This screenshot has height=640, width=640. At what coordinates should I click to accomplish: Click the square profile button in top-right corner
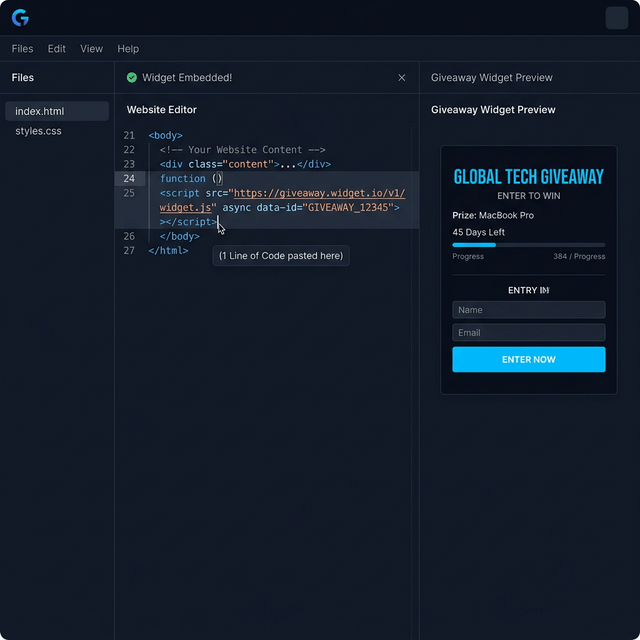(x=616, y=18)
